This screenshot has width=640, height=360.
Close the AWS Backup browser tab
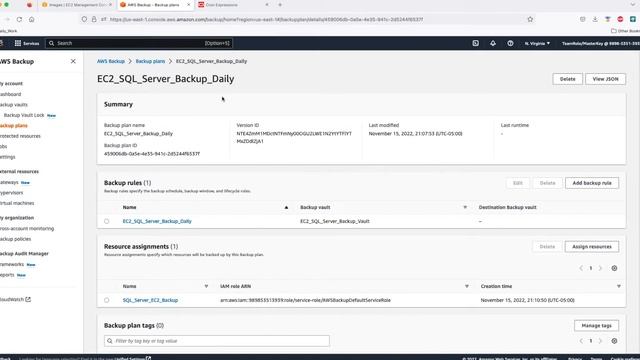[189, 5]
